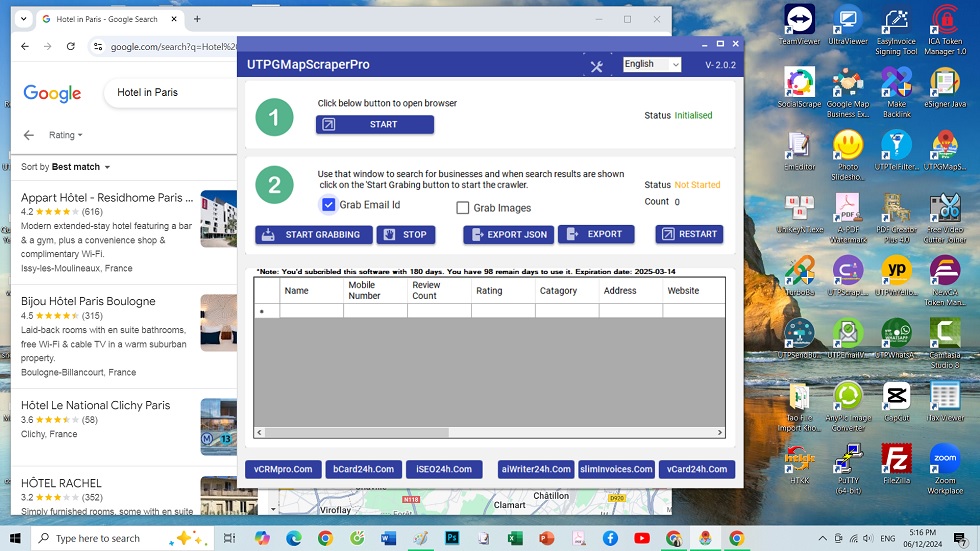Screen dimensions: 980x551
Task: Open Photoshop from the taskbar
Action: tap(451, 538)
